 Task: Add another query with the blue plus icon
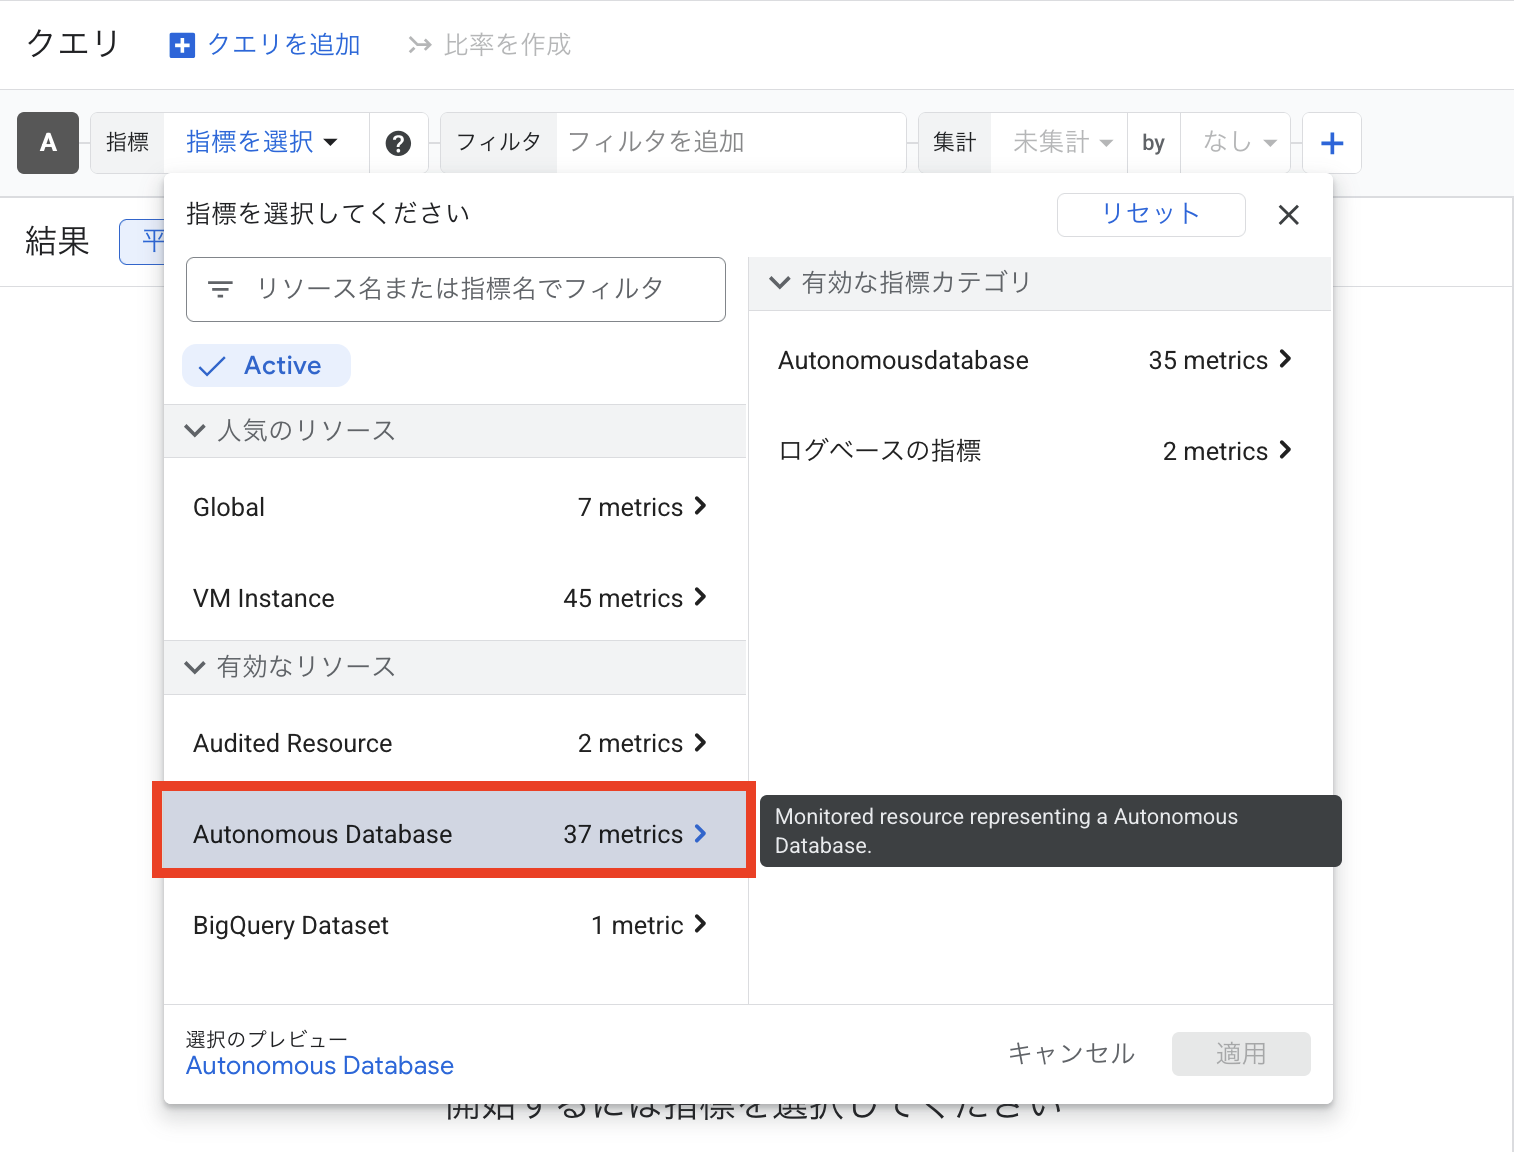coord(1332,142)
